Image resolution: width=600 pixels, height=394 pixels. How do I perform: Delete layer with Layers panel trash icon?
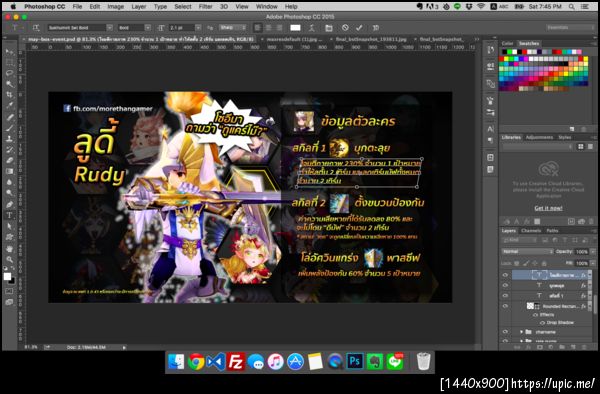point(584,347)
